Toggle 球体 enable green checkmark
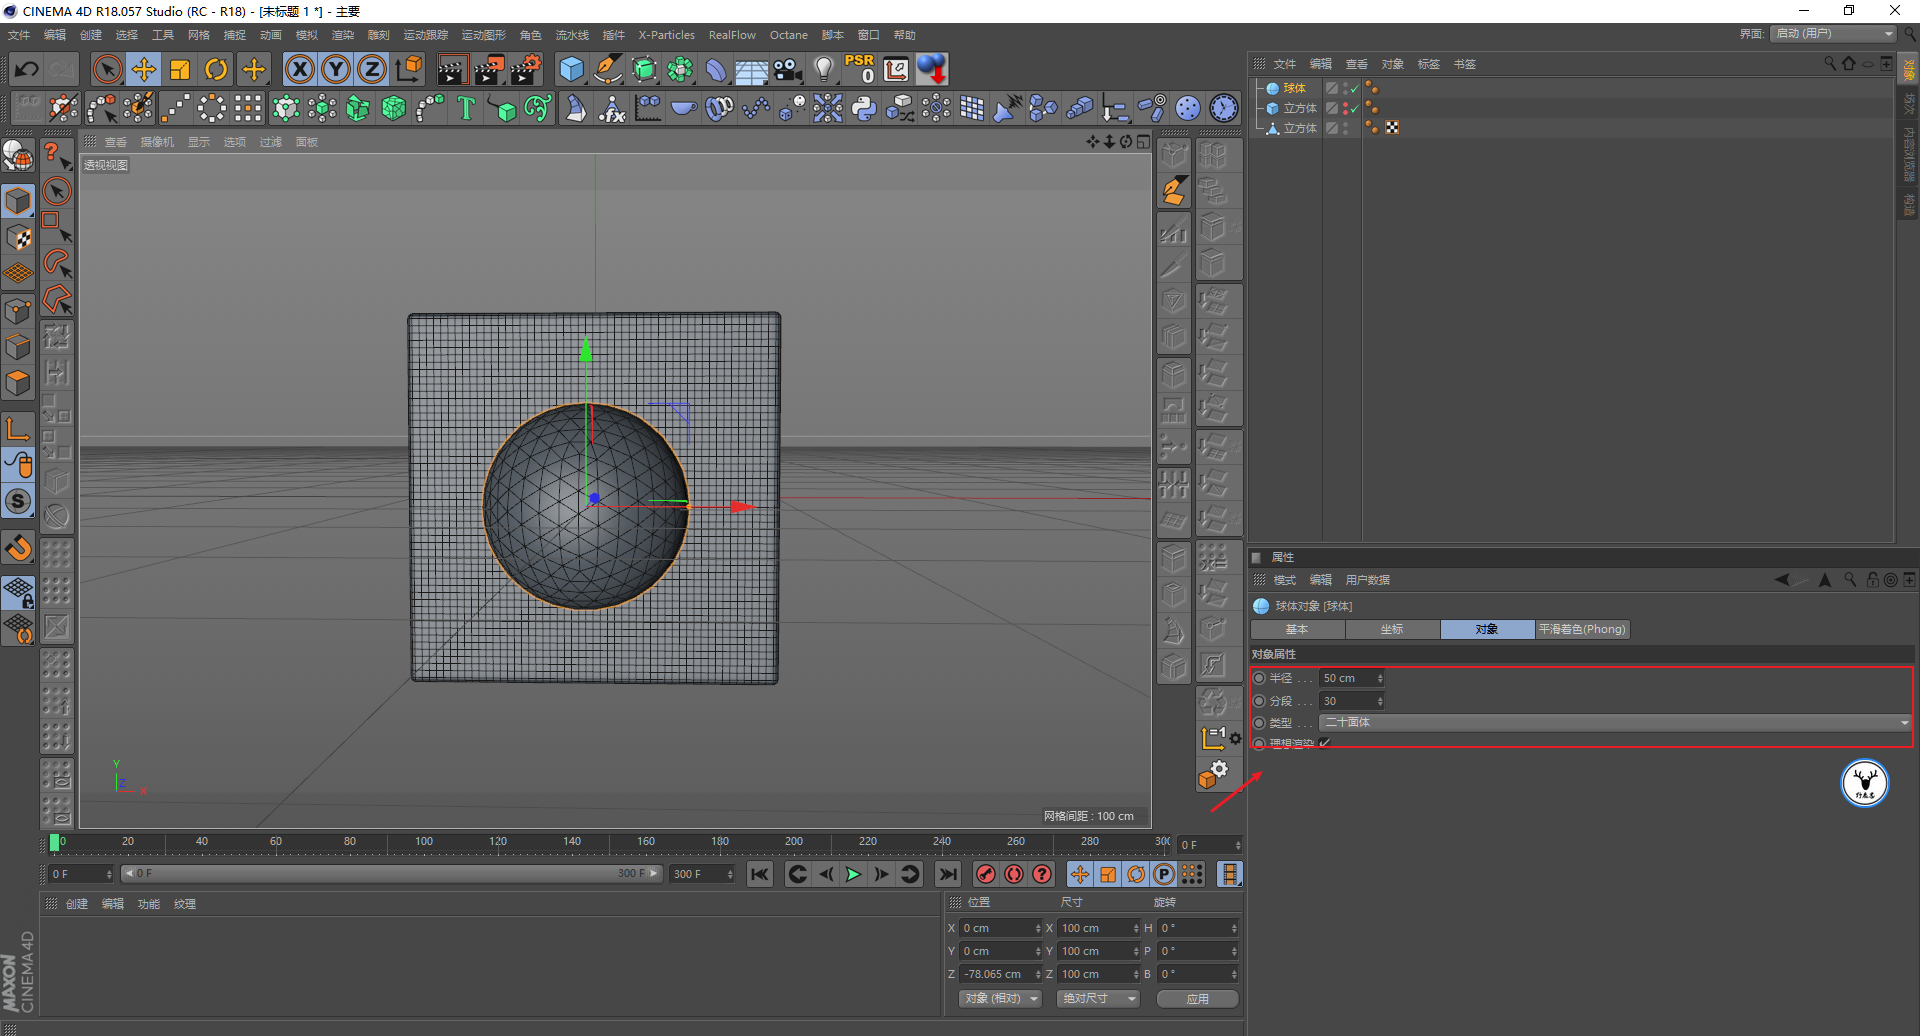Viewport: 1920px width, 1036px height. [x=1355, y=89]
